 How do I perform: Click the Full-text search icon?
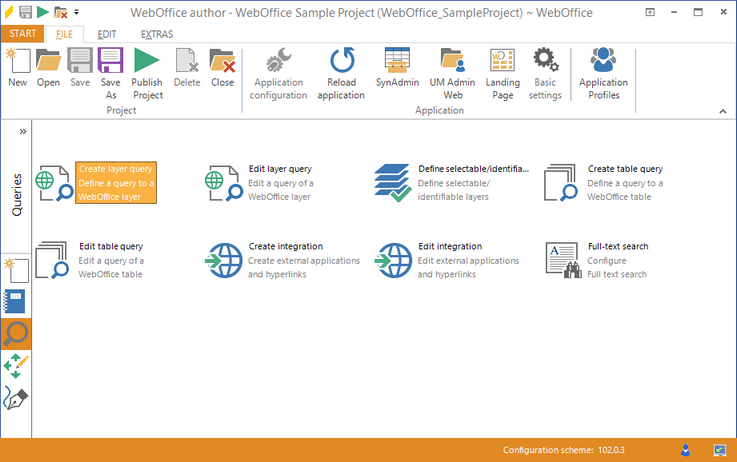[563, 260]
